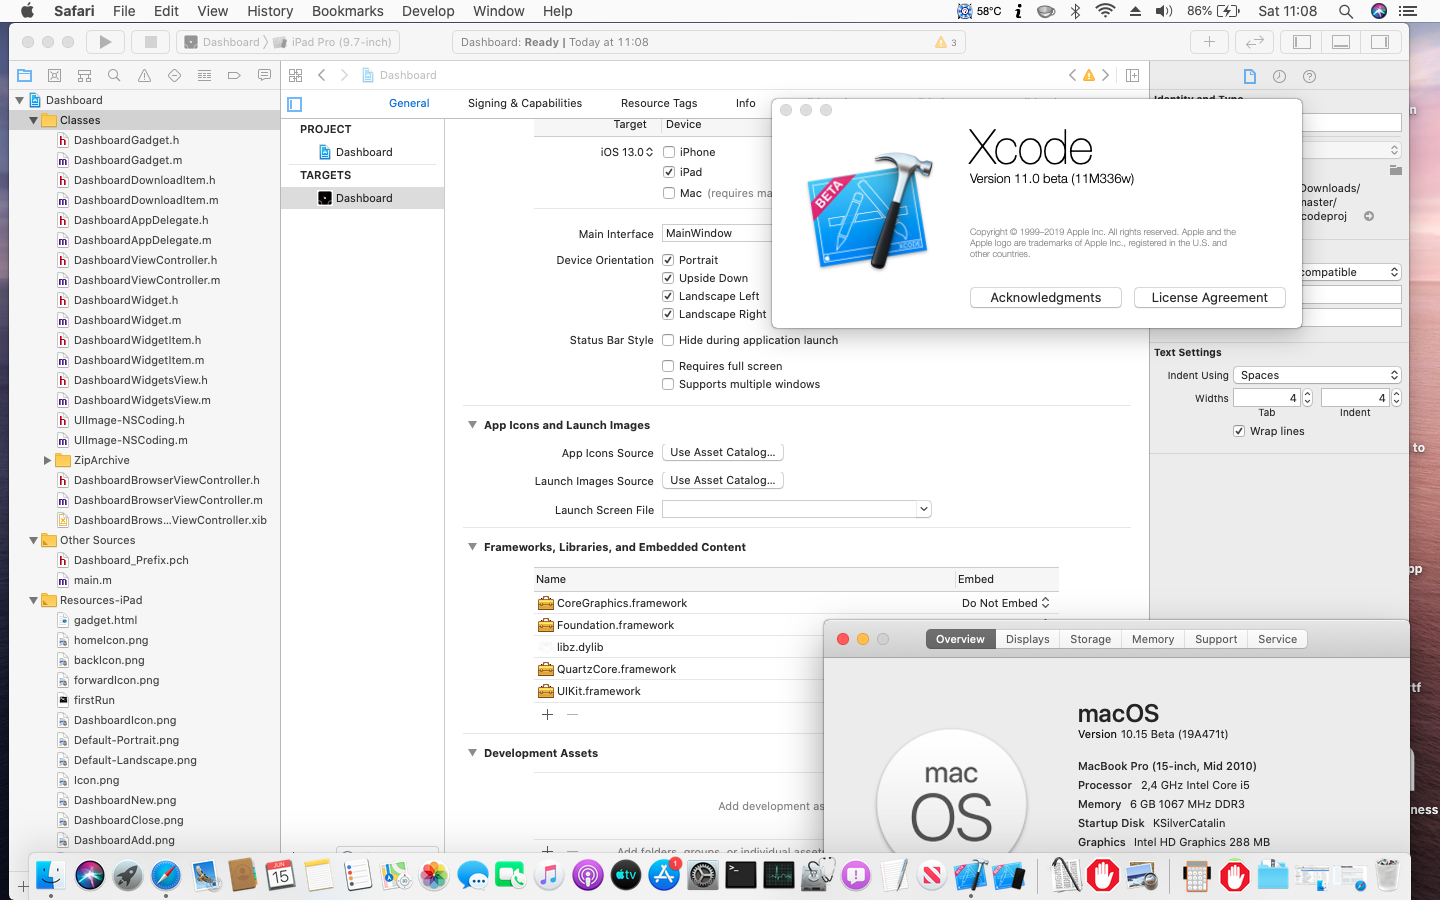Image resolution: width=1440 pixels, height=900 pixels.
Task: Switch to the Info tab
Action: (x=746, y=103)
